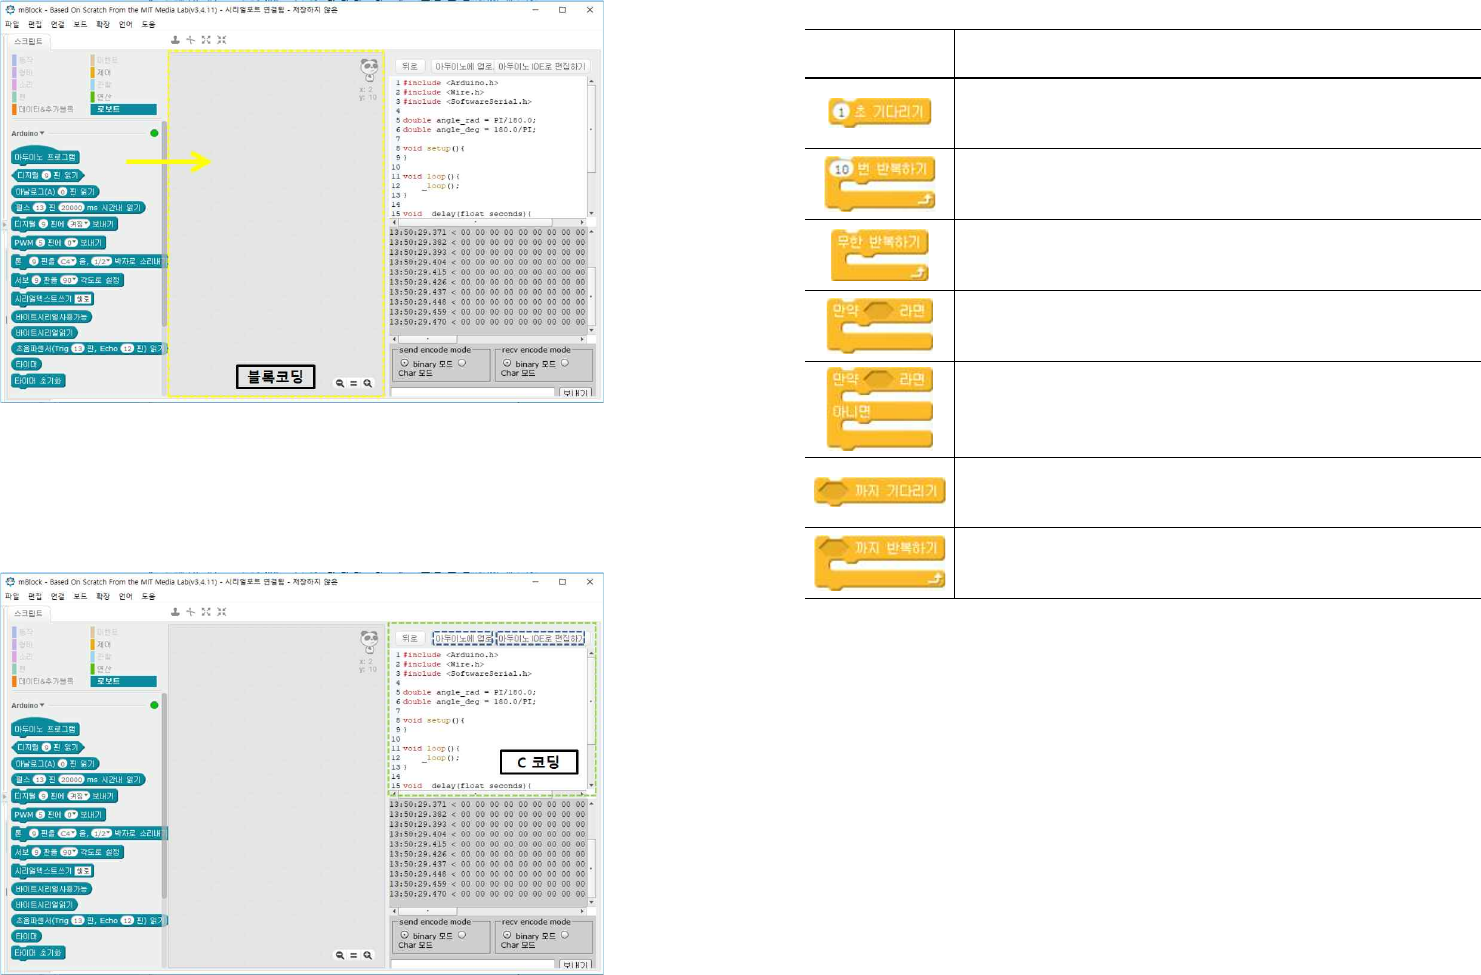Click the 뒤로 button, lower mBlock window
This screenshot has height=975, width=1481.
[409, 638]
